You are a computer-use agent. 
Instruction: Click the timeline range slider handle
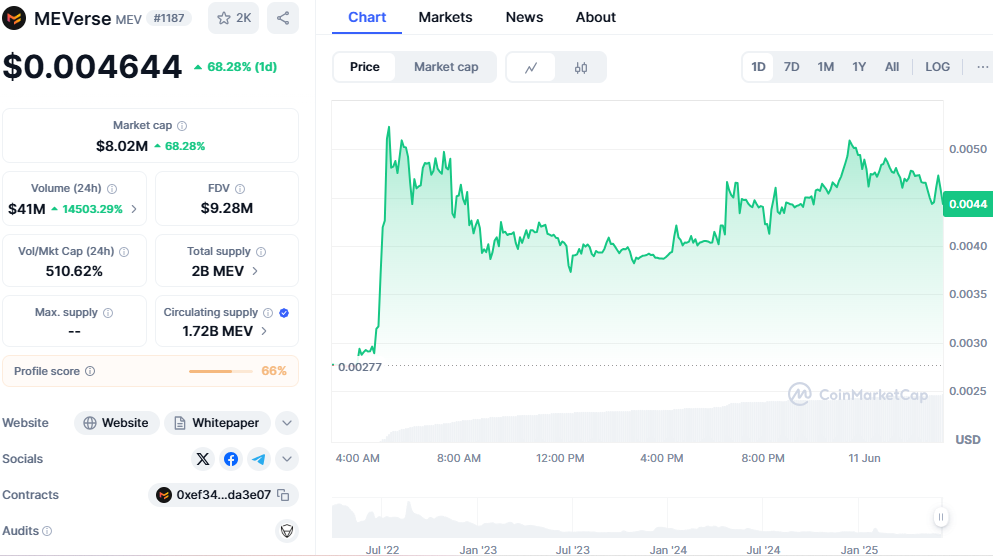(940, 517)
